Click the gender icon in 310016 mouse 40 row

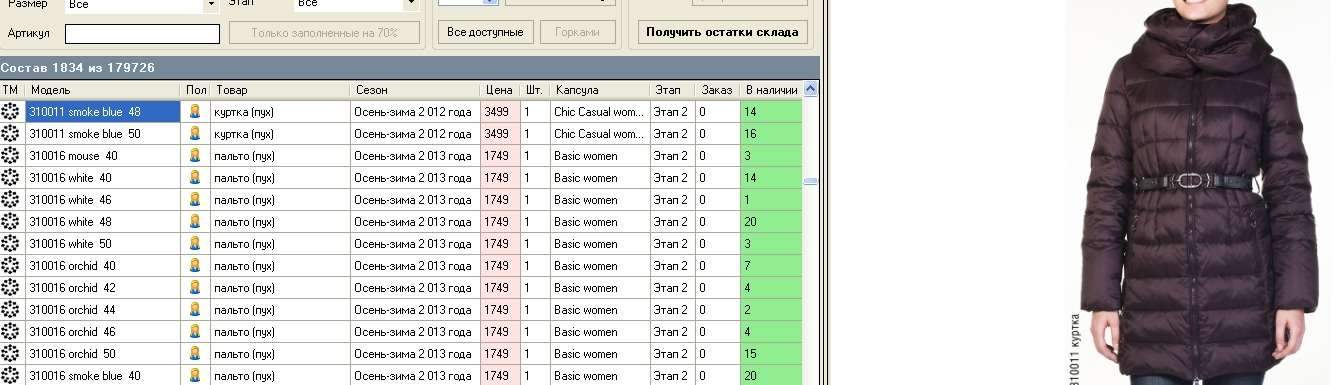195,156
